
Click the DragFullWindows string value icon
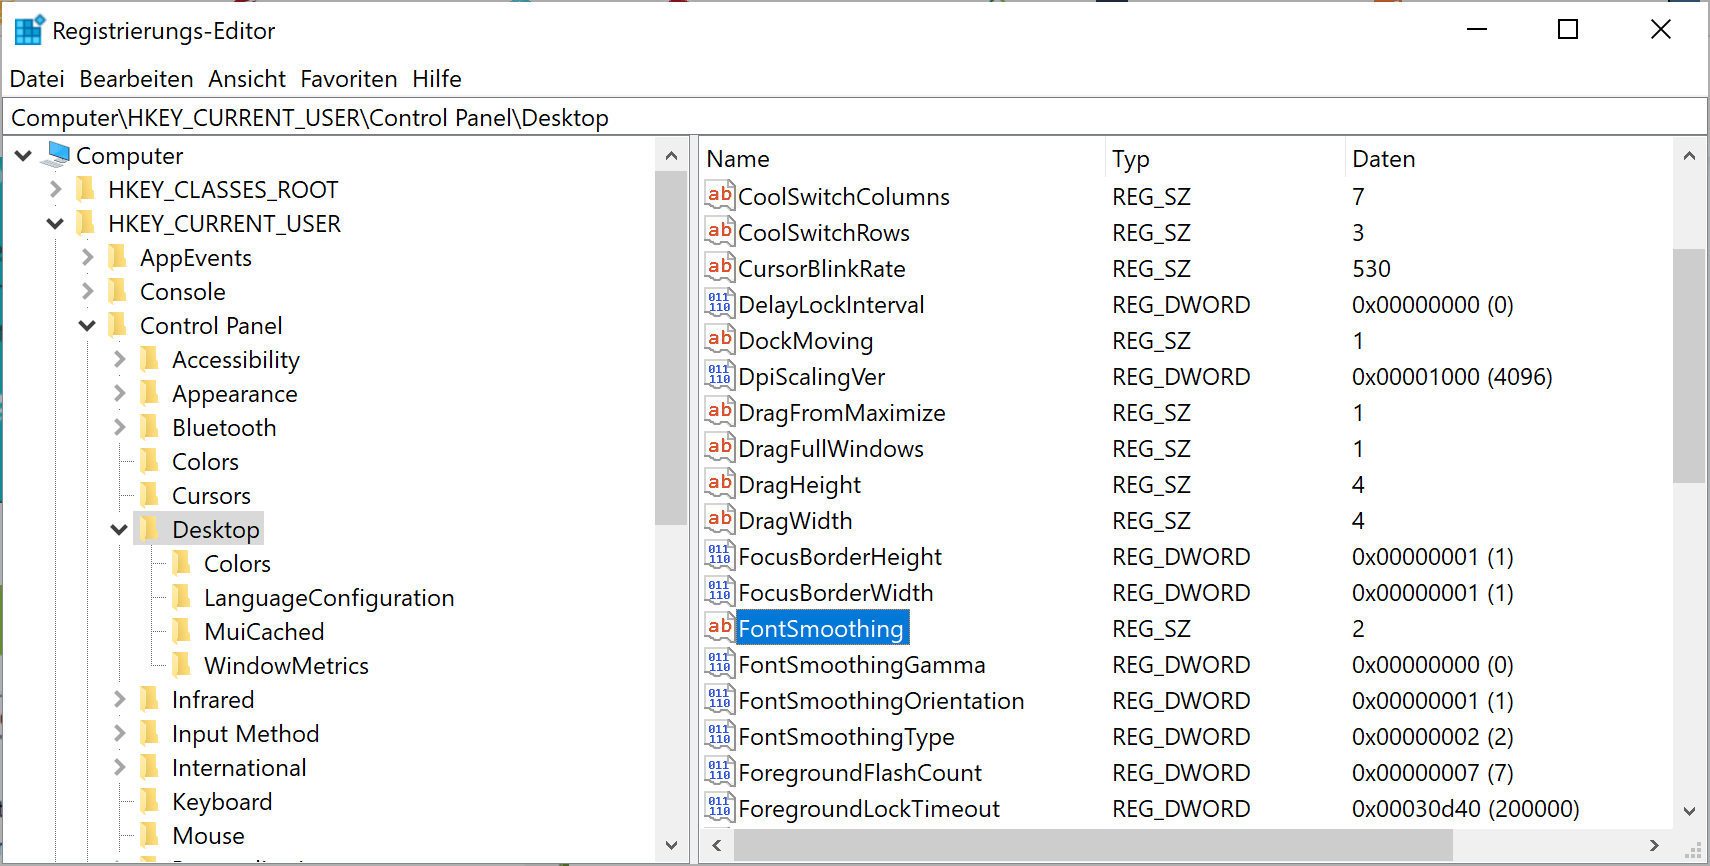click(x=720, y=447)
